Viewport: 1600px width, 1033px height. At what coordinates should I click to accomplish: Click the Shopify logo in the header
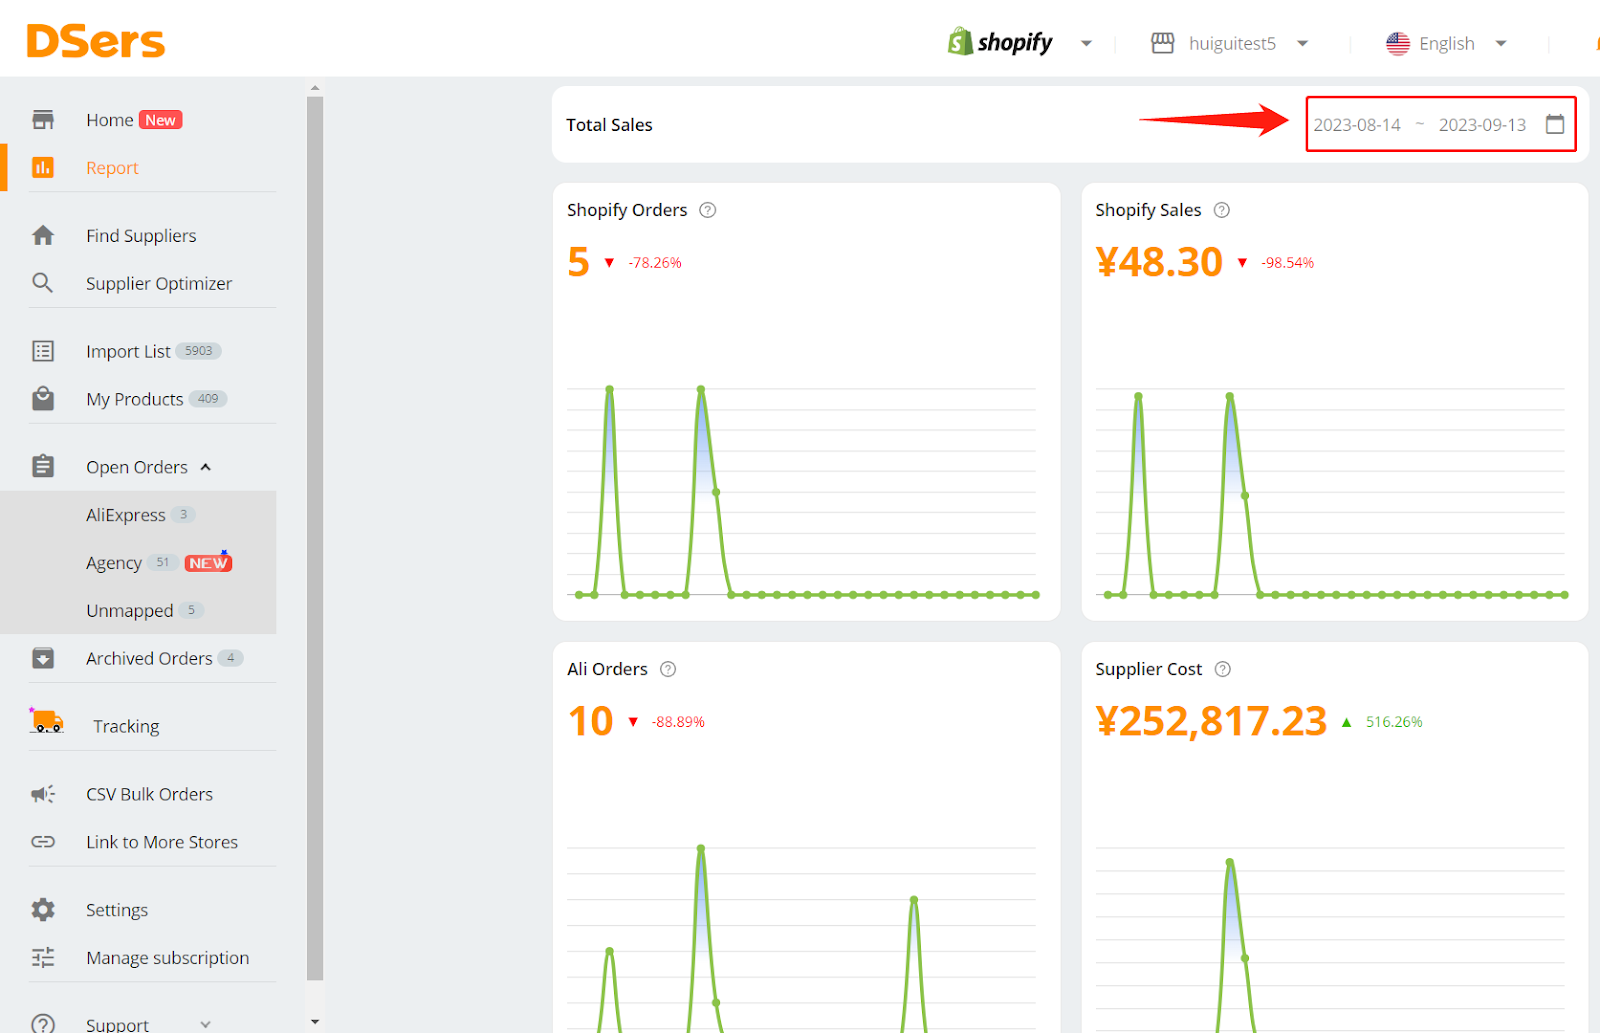click(1000, 42)
